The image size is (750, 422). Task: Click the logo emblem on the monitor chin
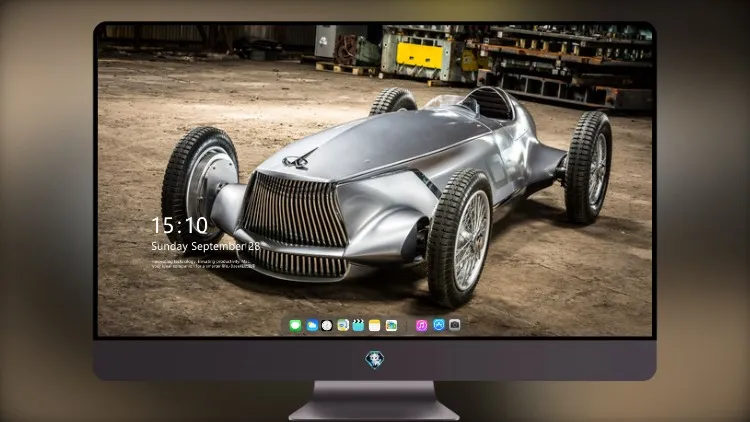pyautogui.click(x=375, y=359)
